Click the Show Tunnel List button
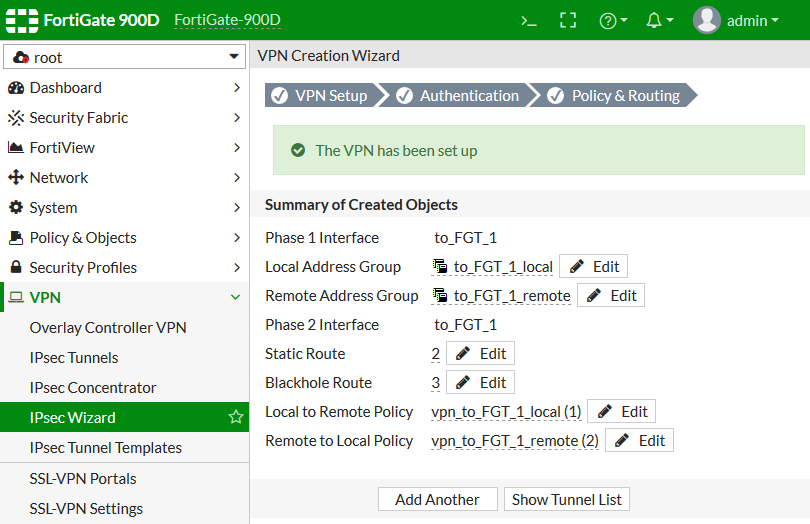 click(x=567, y=499)
